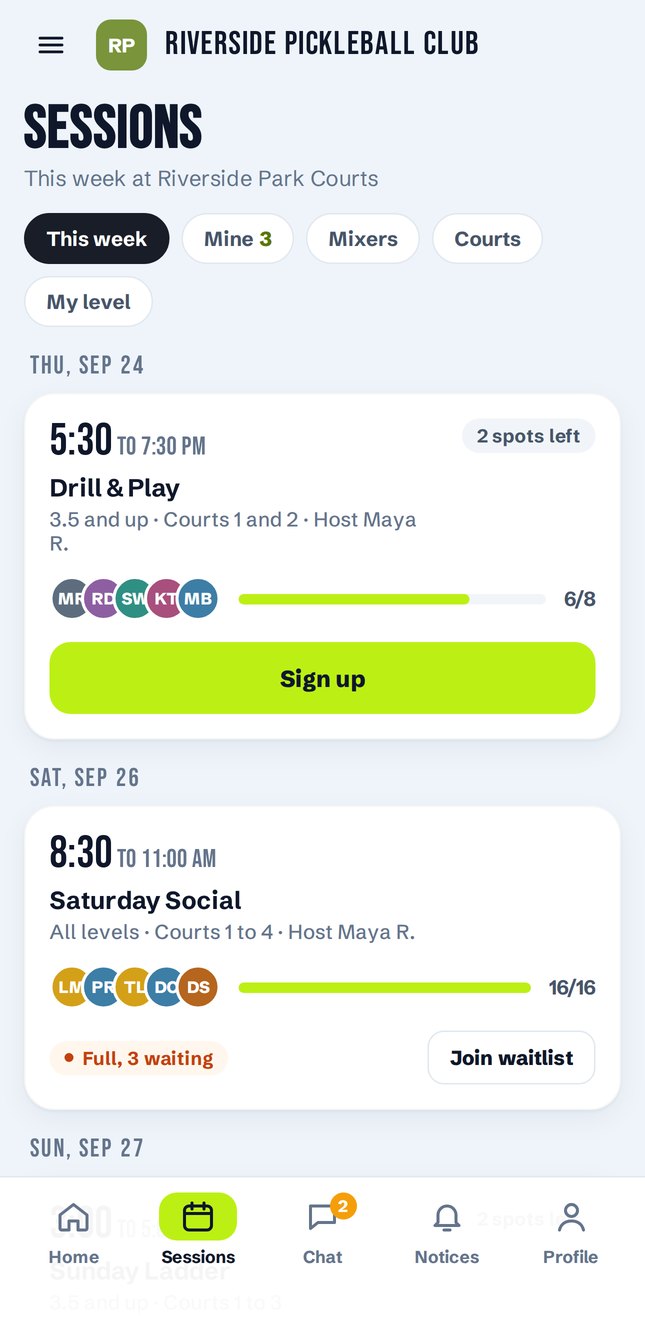The height and width of the screenshot is (1317, 645).
Task: Tap DS avatar in Saturday Social
Action: (x=198, y=987)
